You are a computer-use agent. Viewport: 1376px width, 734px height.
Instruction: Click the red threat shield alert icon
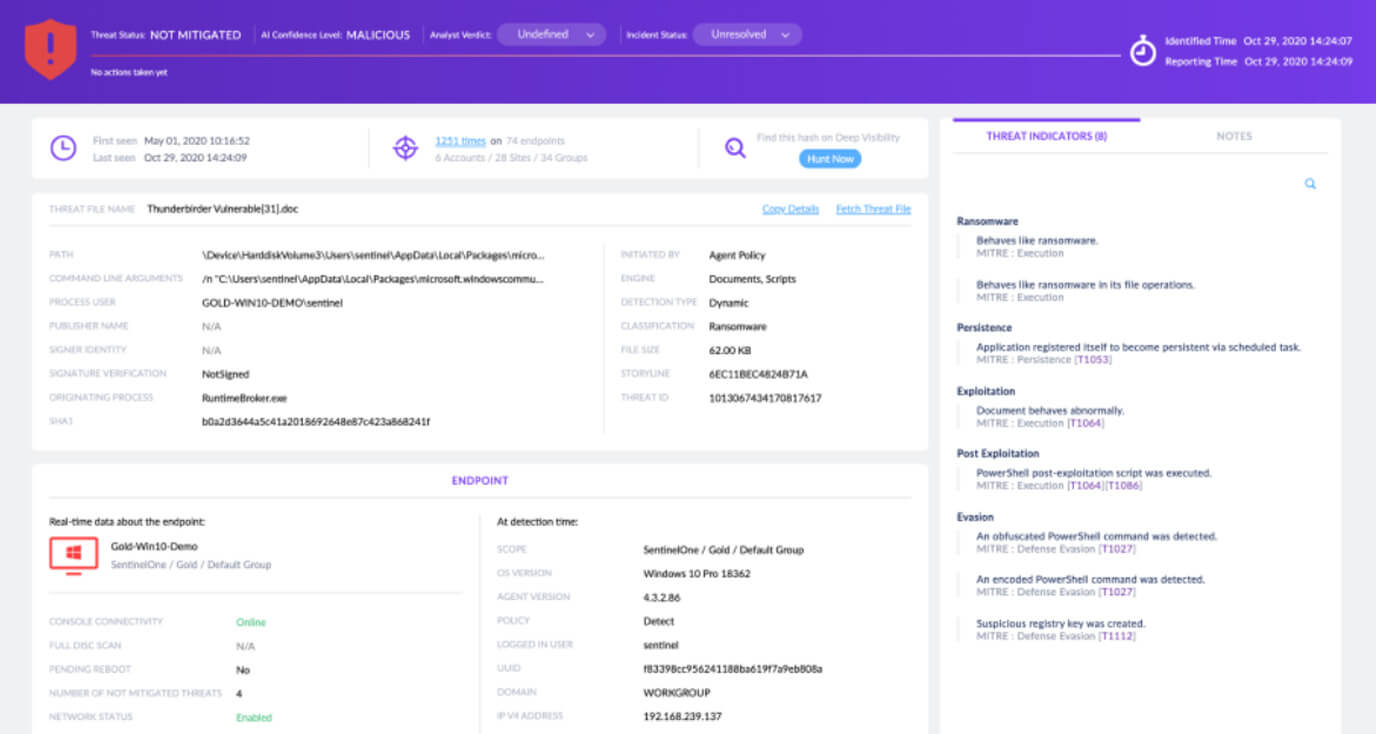point(50,49)
